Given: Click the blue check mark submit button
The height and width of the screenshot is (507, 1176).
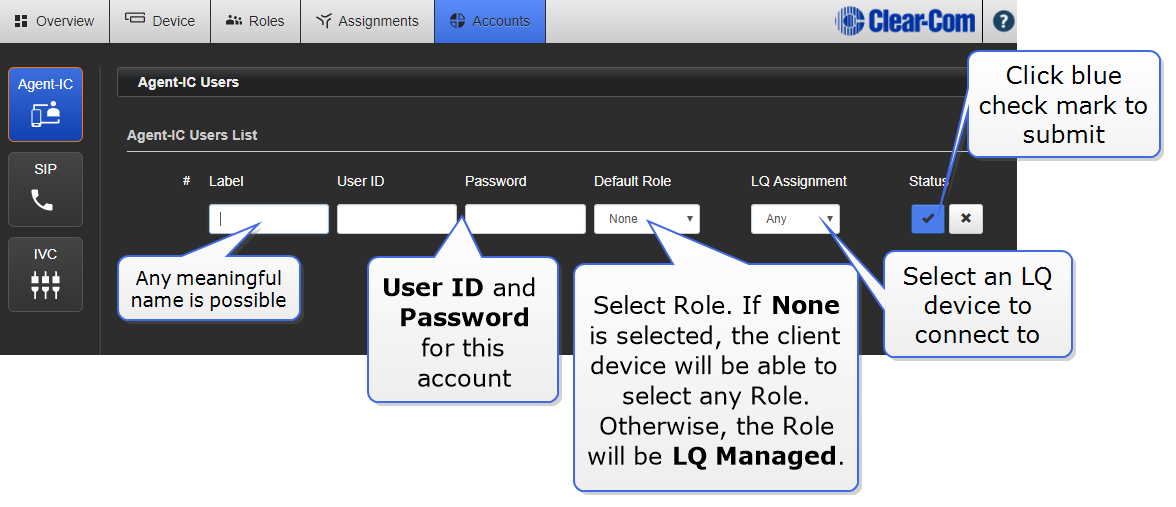Looking at the screenshot, I should click(927, 219).
